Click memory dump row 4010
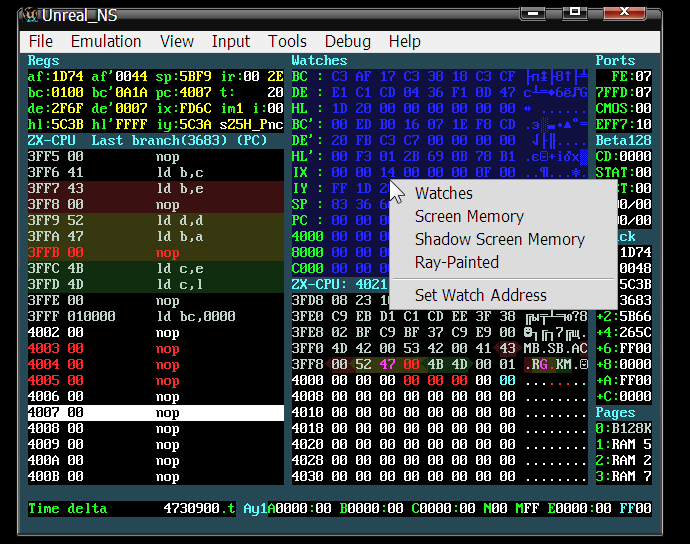 coord(440,412)
